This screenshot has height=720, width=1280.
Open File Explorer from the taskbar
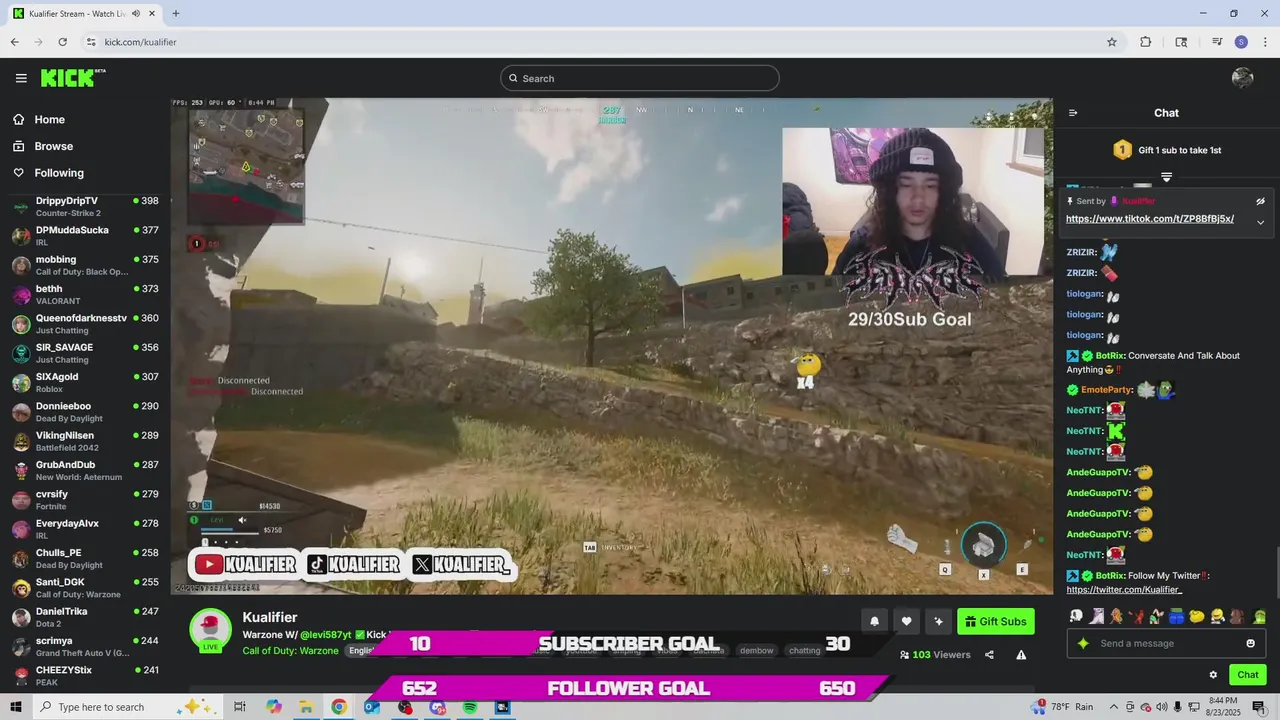tap(306, 707)
